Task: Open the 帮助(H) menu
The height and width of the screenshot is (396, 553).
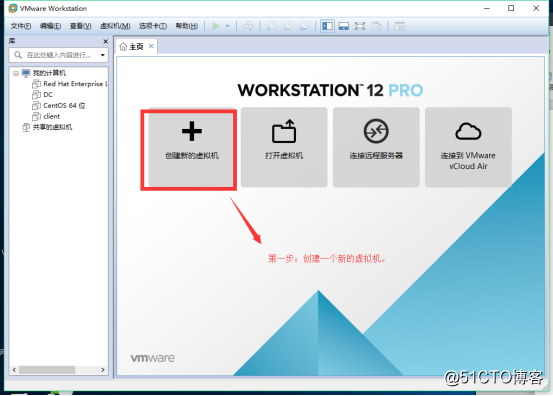Action: (187, 26)
